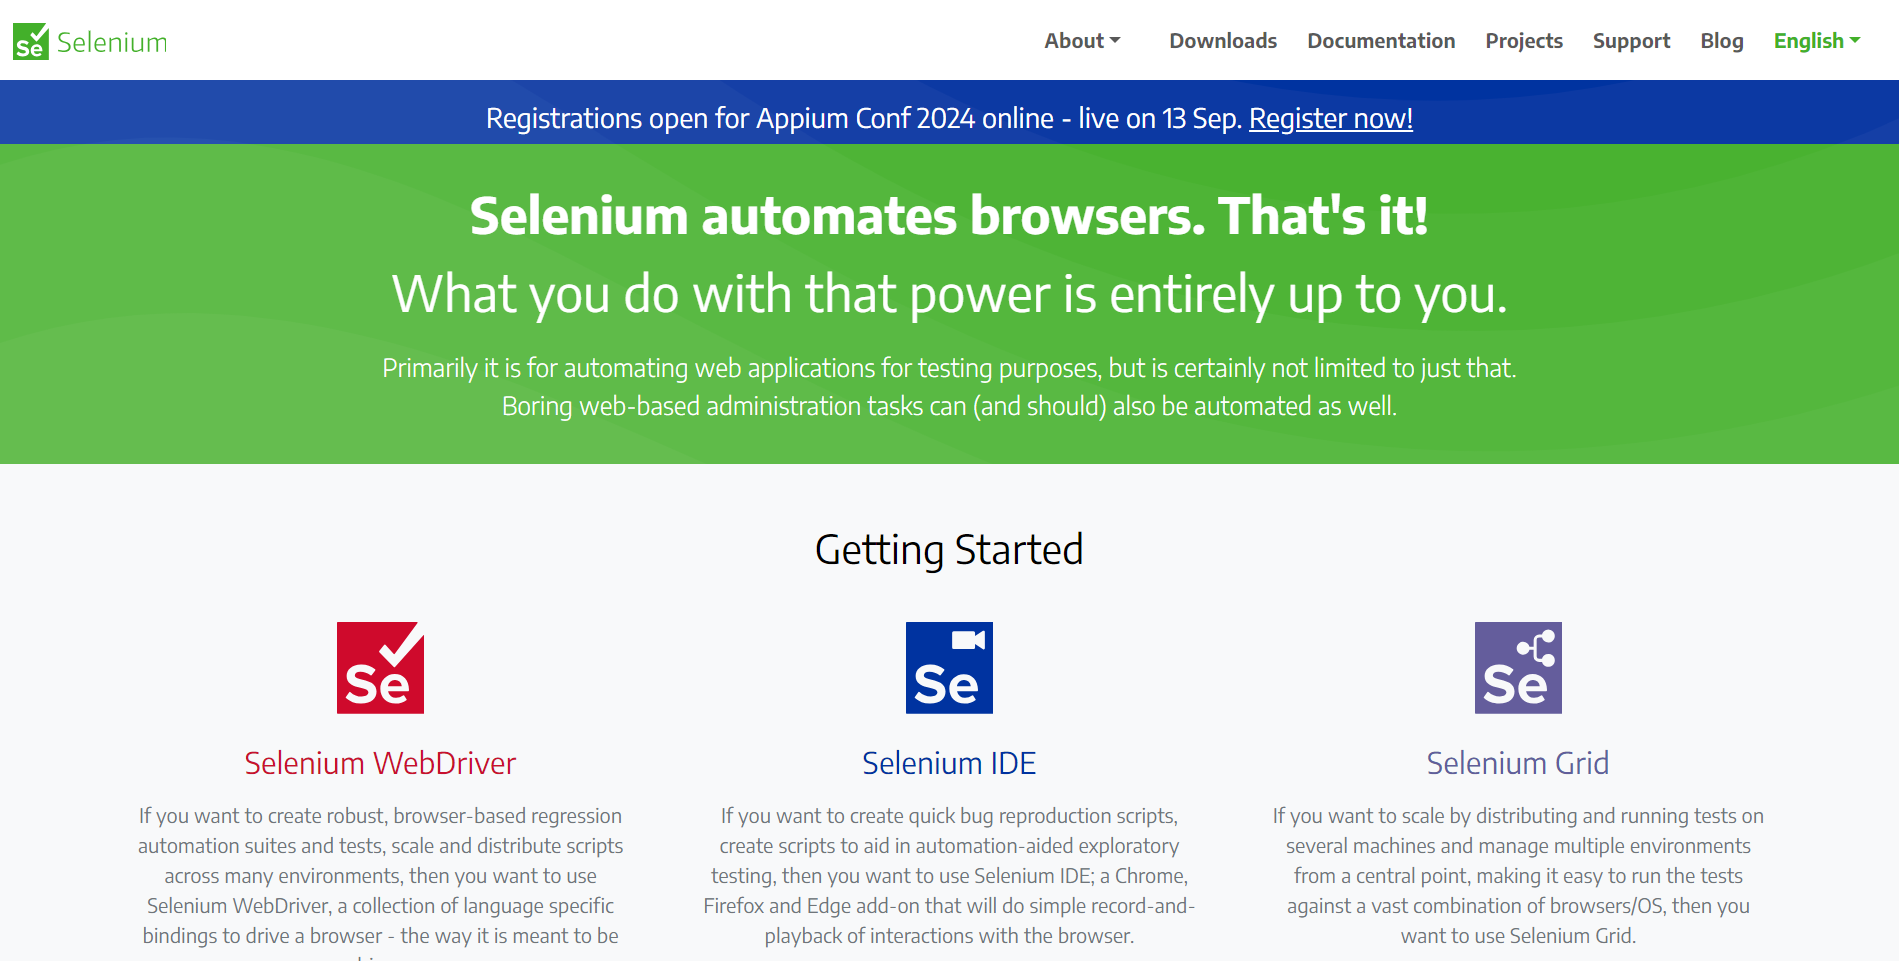Click the Selenium IDE heading
The image size is (1899, 961).
pyautogui.click(x=948, y=763)
